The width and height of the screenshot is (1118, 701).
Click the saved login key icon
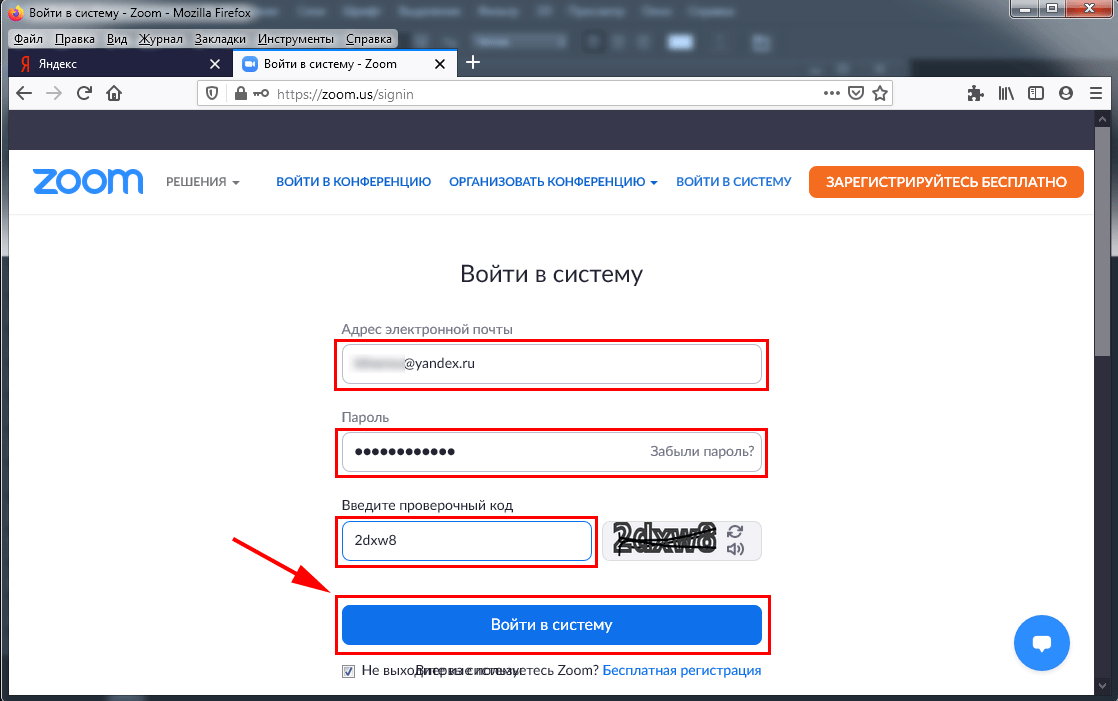click(x=261, y=93)
